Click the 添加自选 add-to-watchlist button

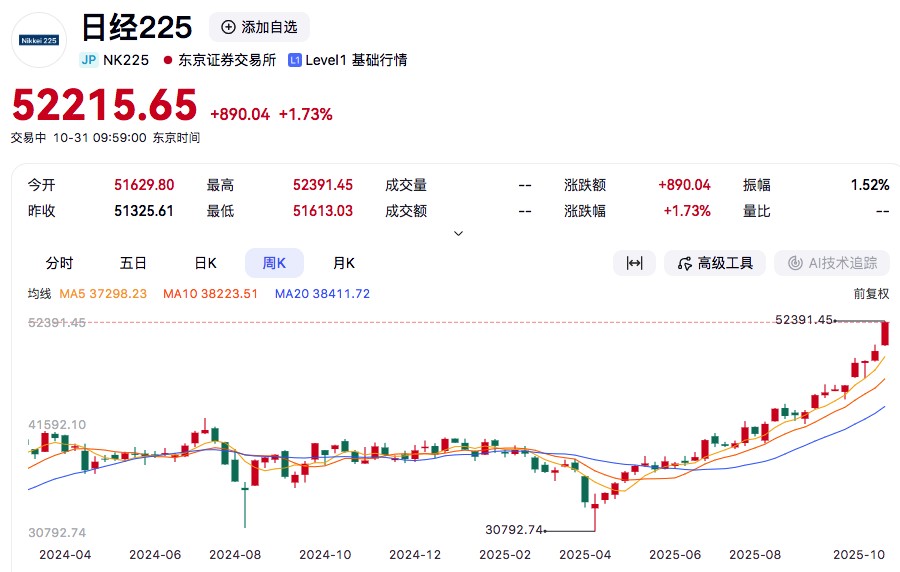260,27
